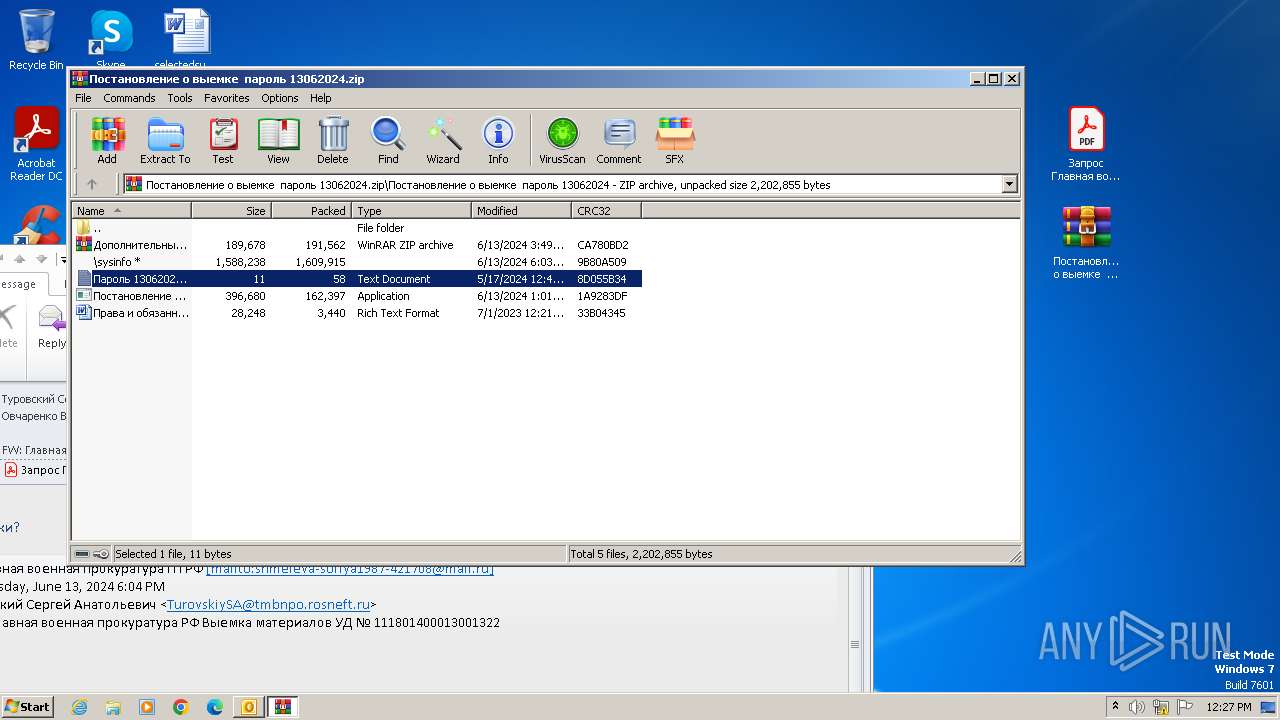Click CRC32 value CA780BD2

coord(602,245)
